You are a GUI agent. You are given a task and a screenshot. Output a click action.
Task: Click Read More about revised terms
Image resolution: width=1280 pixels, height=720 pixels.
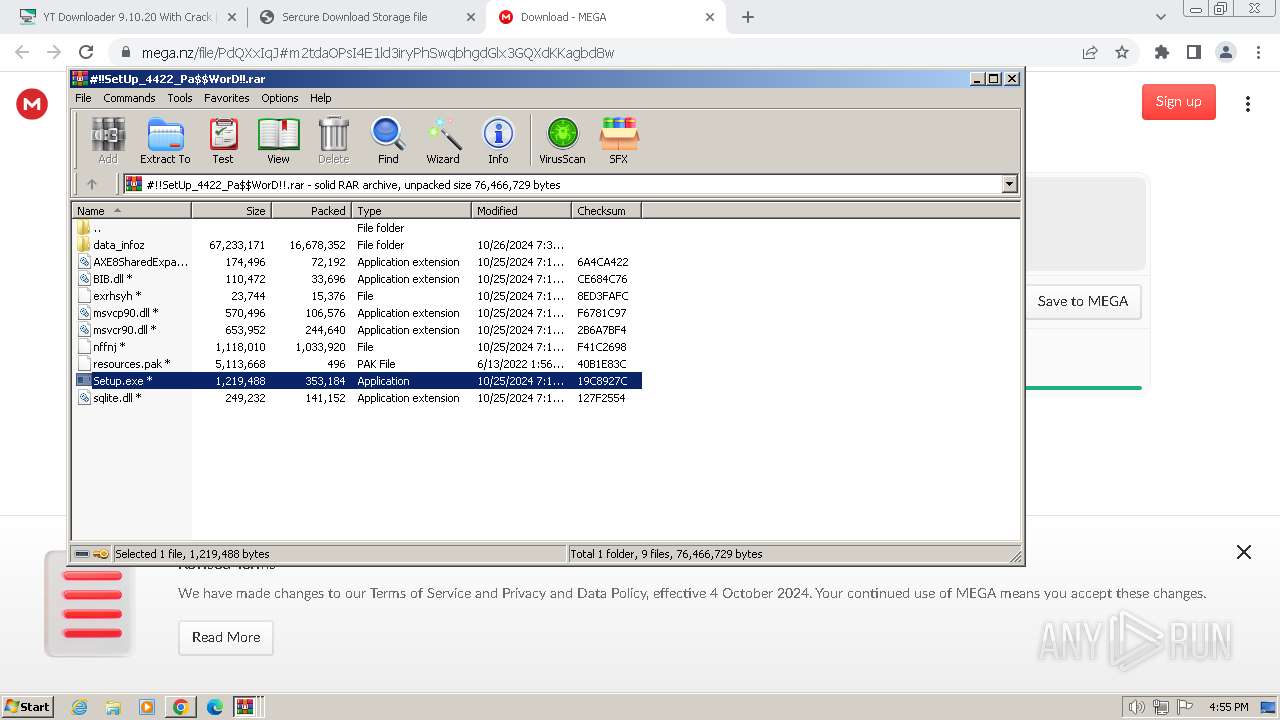point(226,637)
